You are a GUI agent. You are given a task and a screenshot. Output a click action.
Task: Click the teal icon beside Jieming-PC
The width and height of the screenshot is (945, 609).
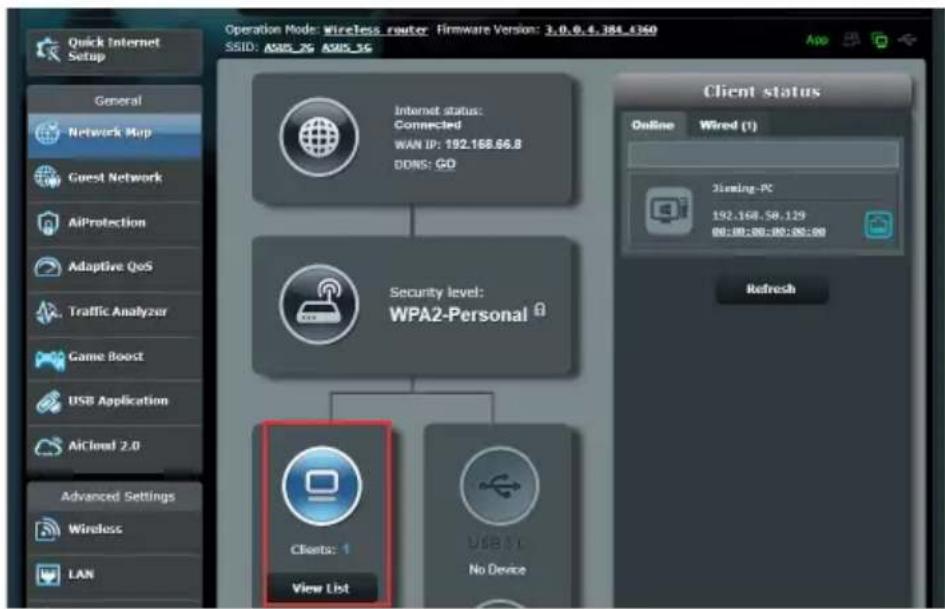point(878,225)
